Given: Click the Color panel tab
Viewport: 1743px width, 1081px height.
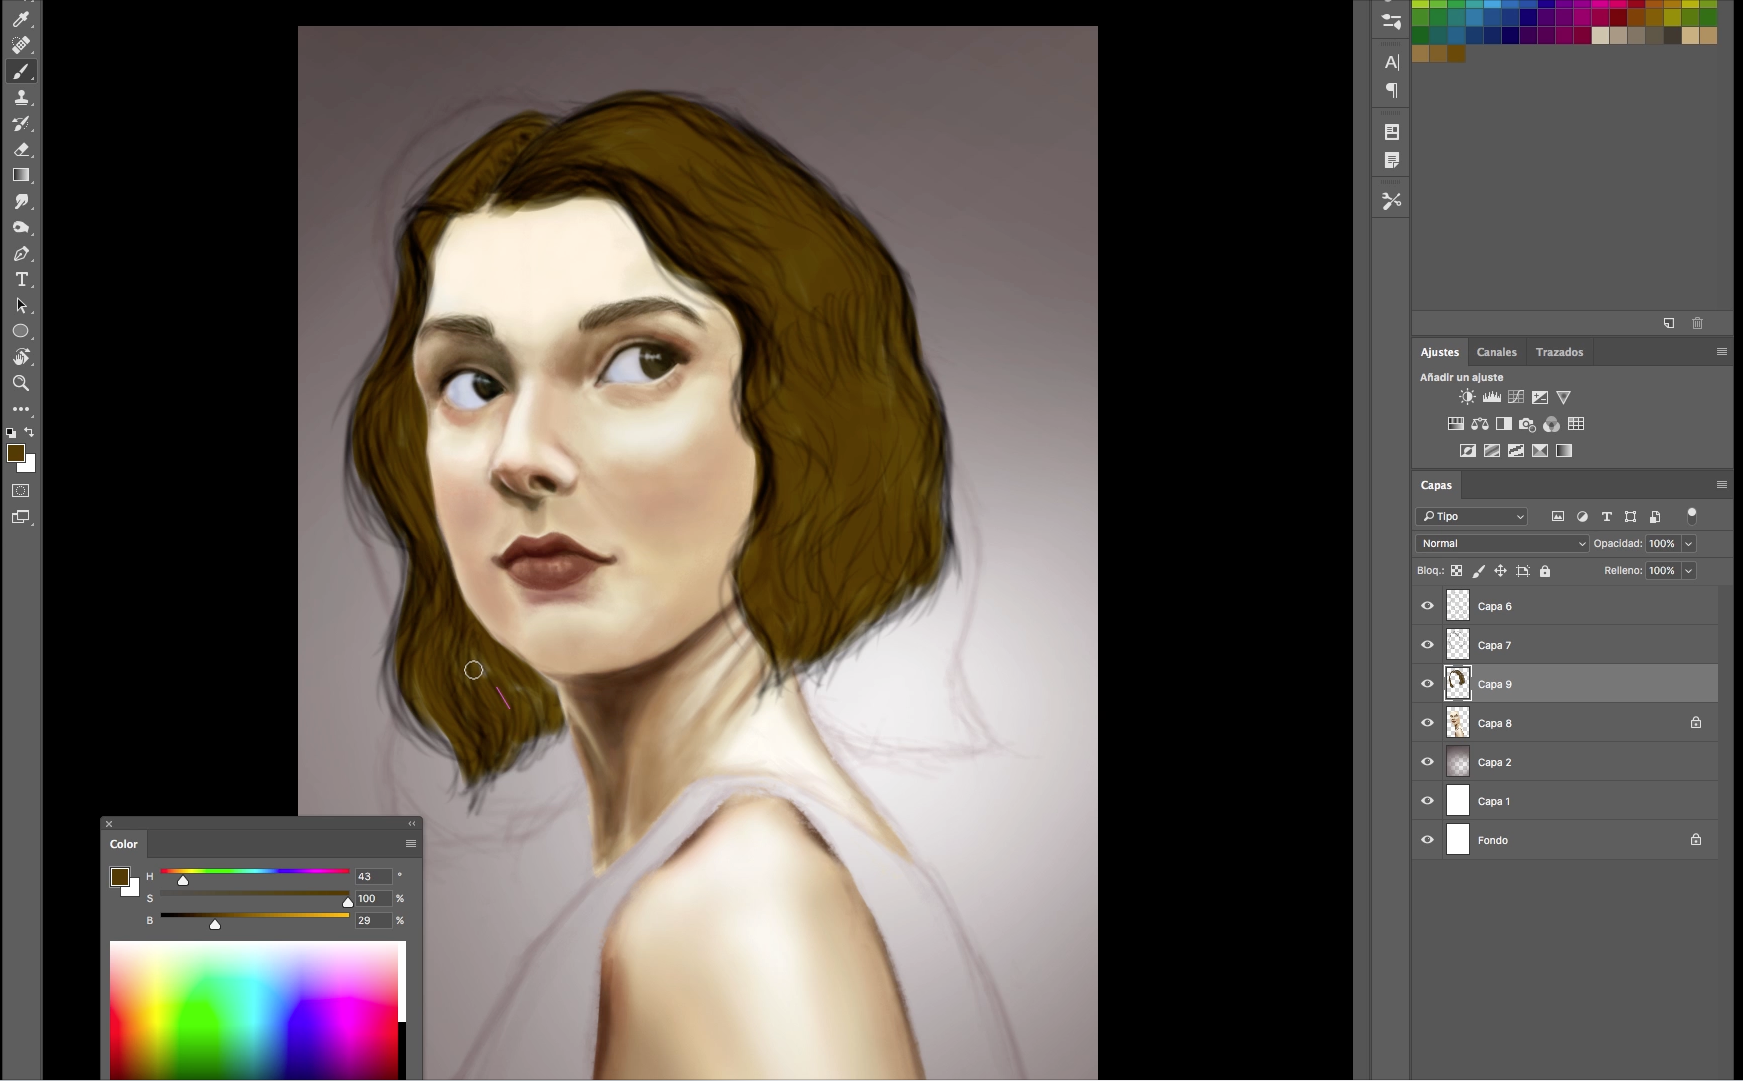Looking at the screenshot, I should point(124,844).
